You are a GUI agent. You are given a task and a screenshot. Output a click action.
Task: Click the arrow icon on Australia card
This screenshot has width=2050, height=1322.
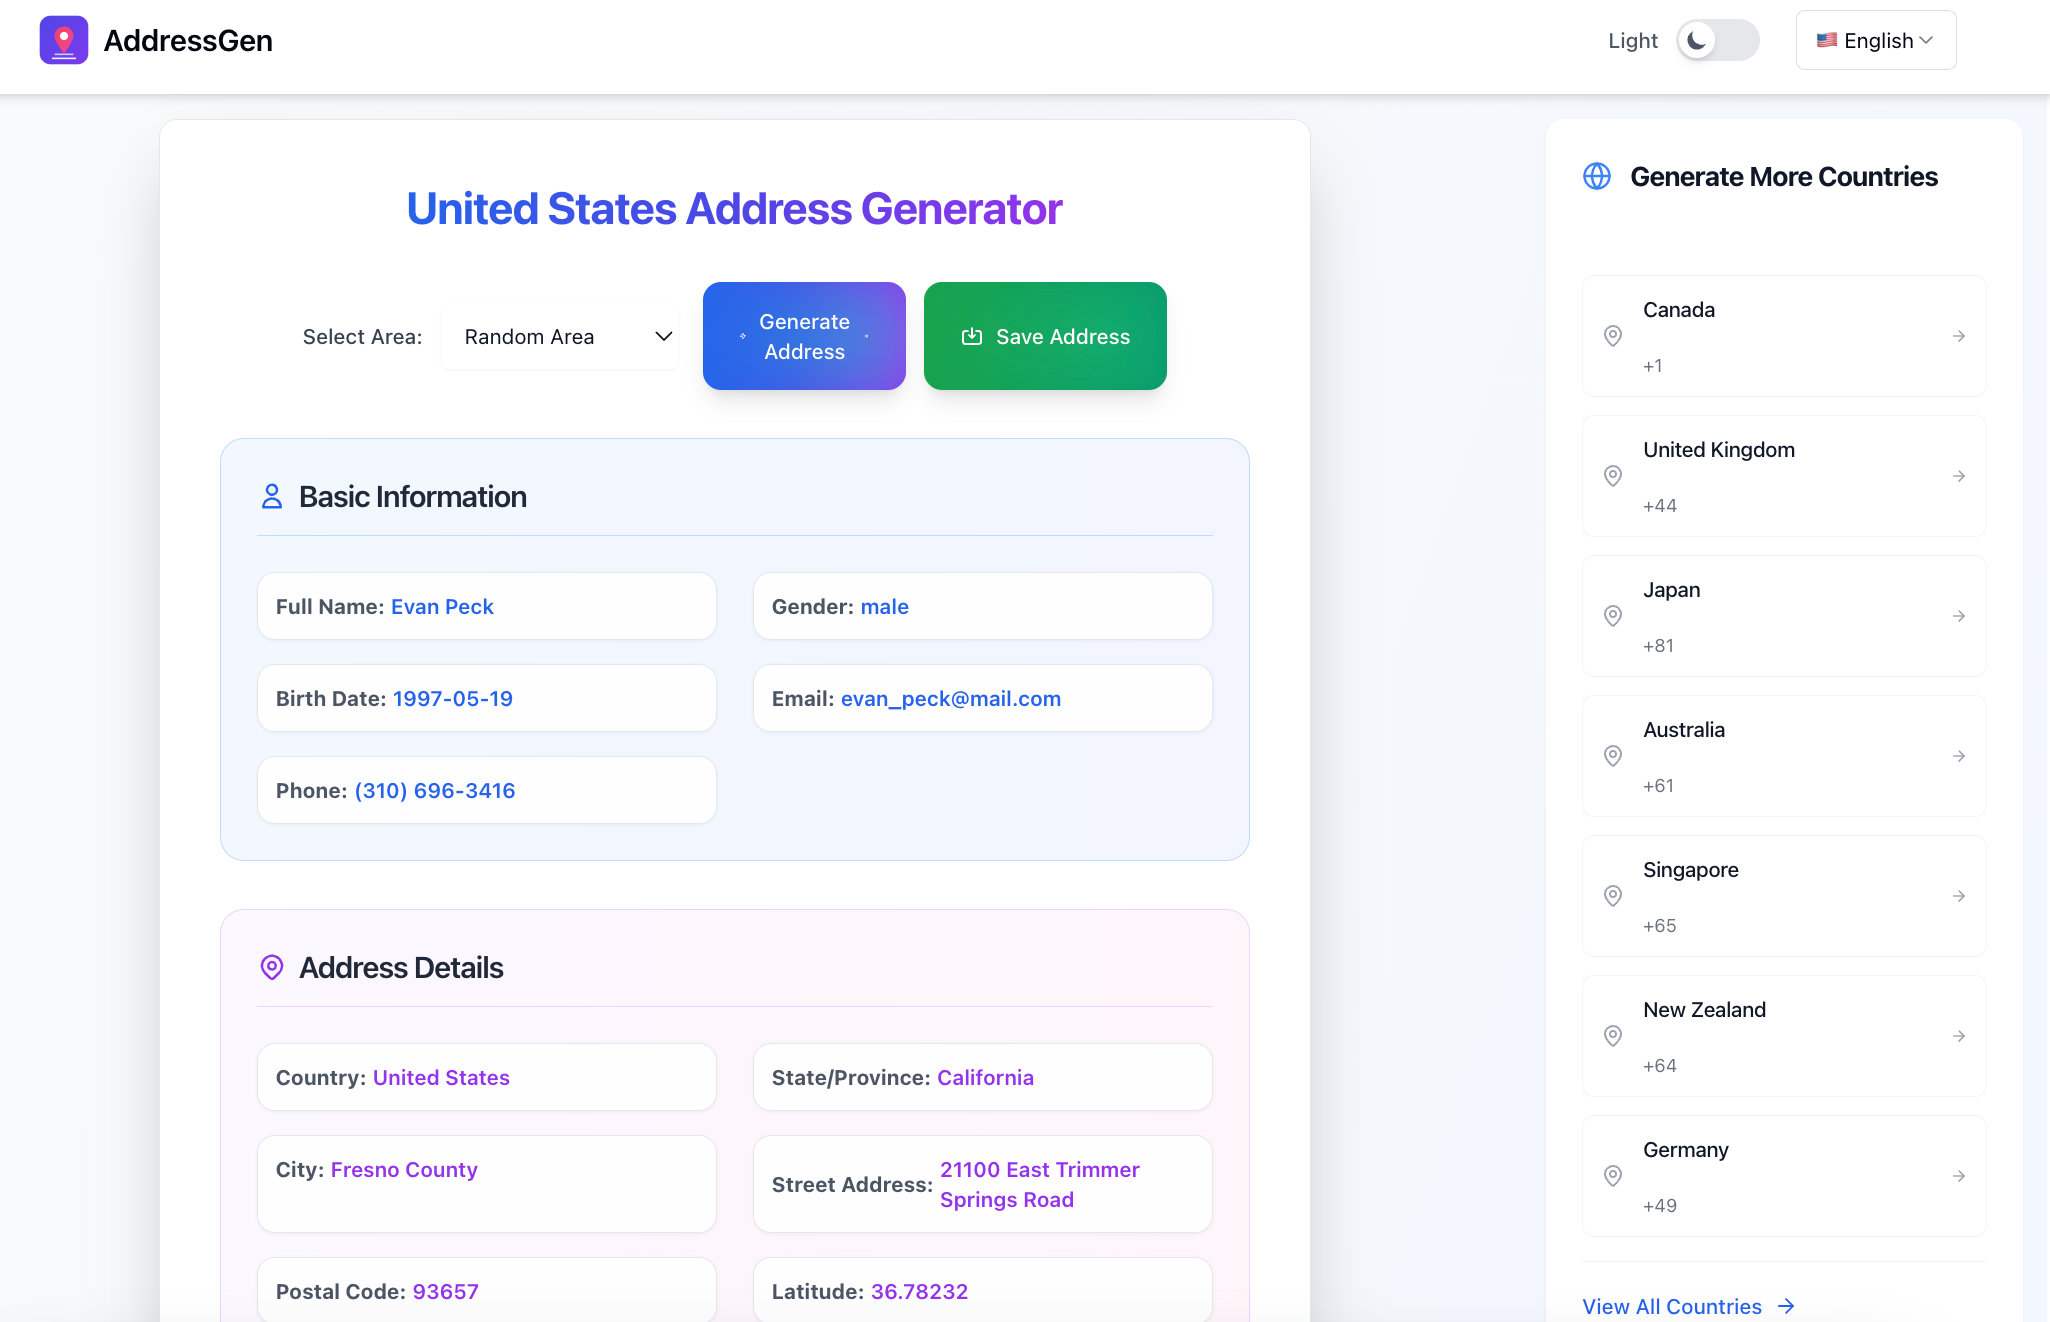coord(1959,756)
